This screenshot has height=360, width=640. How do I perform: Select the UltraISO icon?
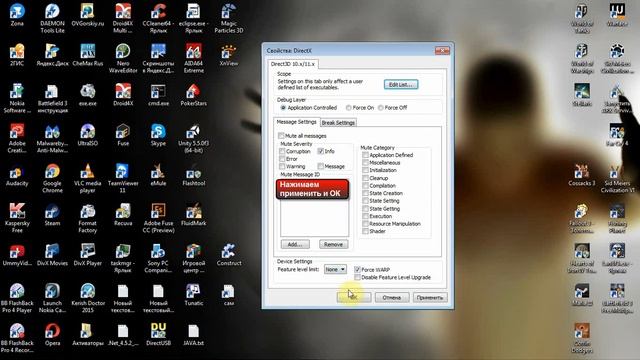click(x=88, y=135)
